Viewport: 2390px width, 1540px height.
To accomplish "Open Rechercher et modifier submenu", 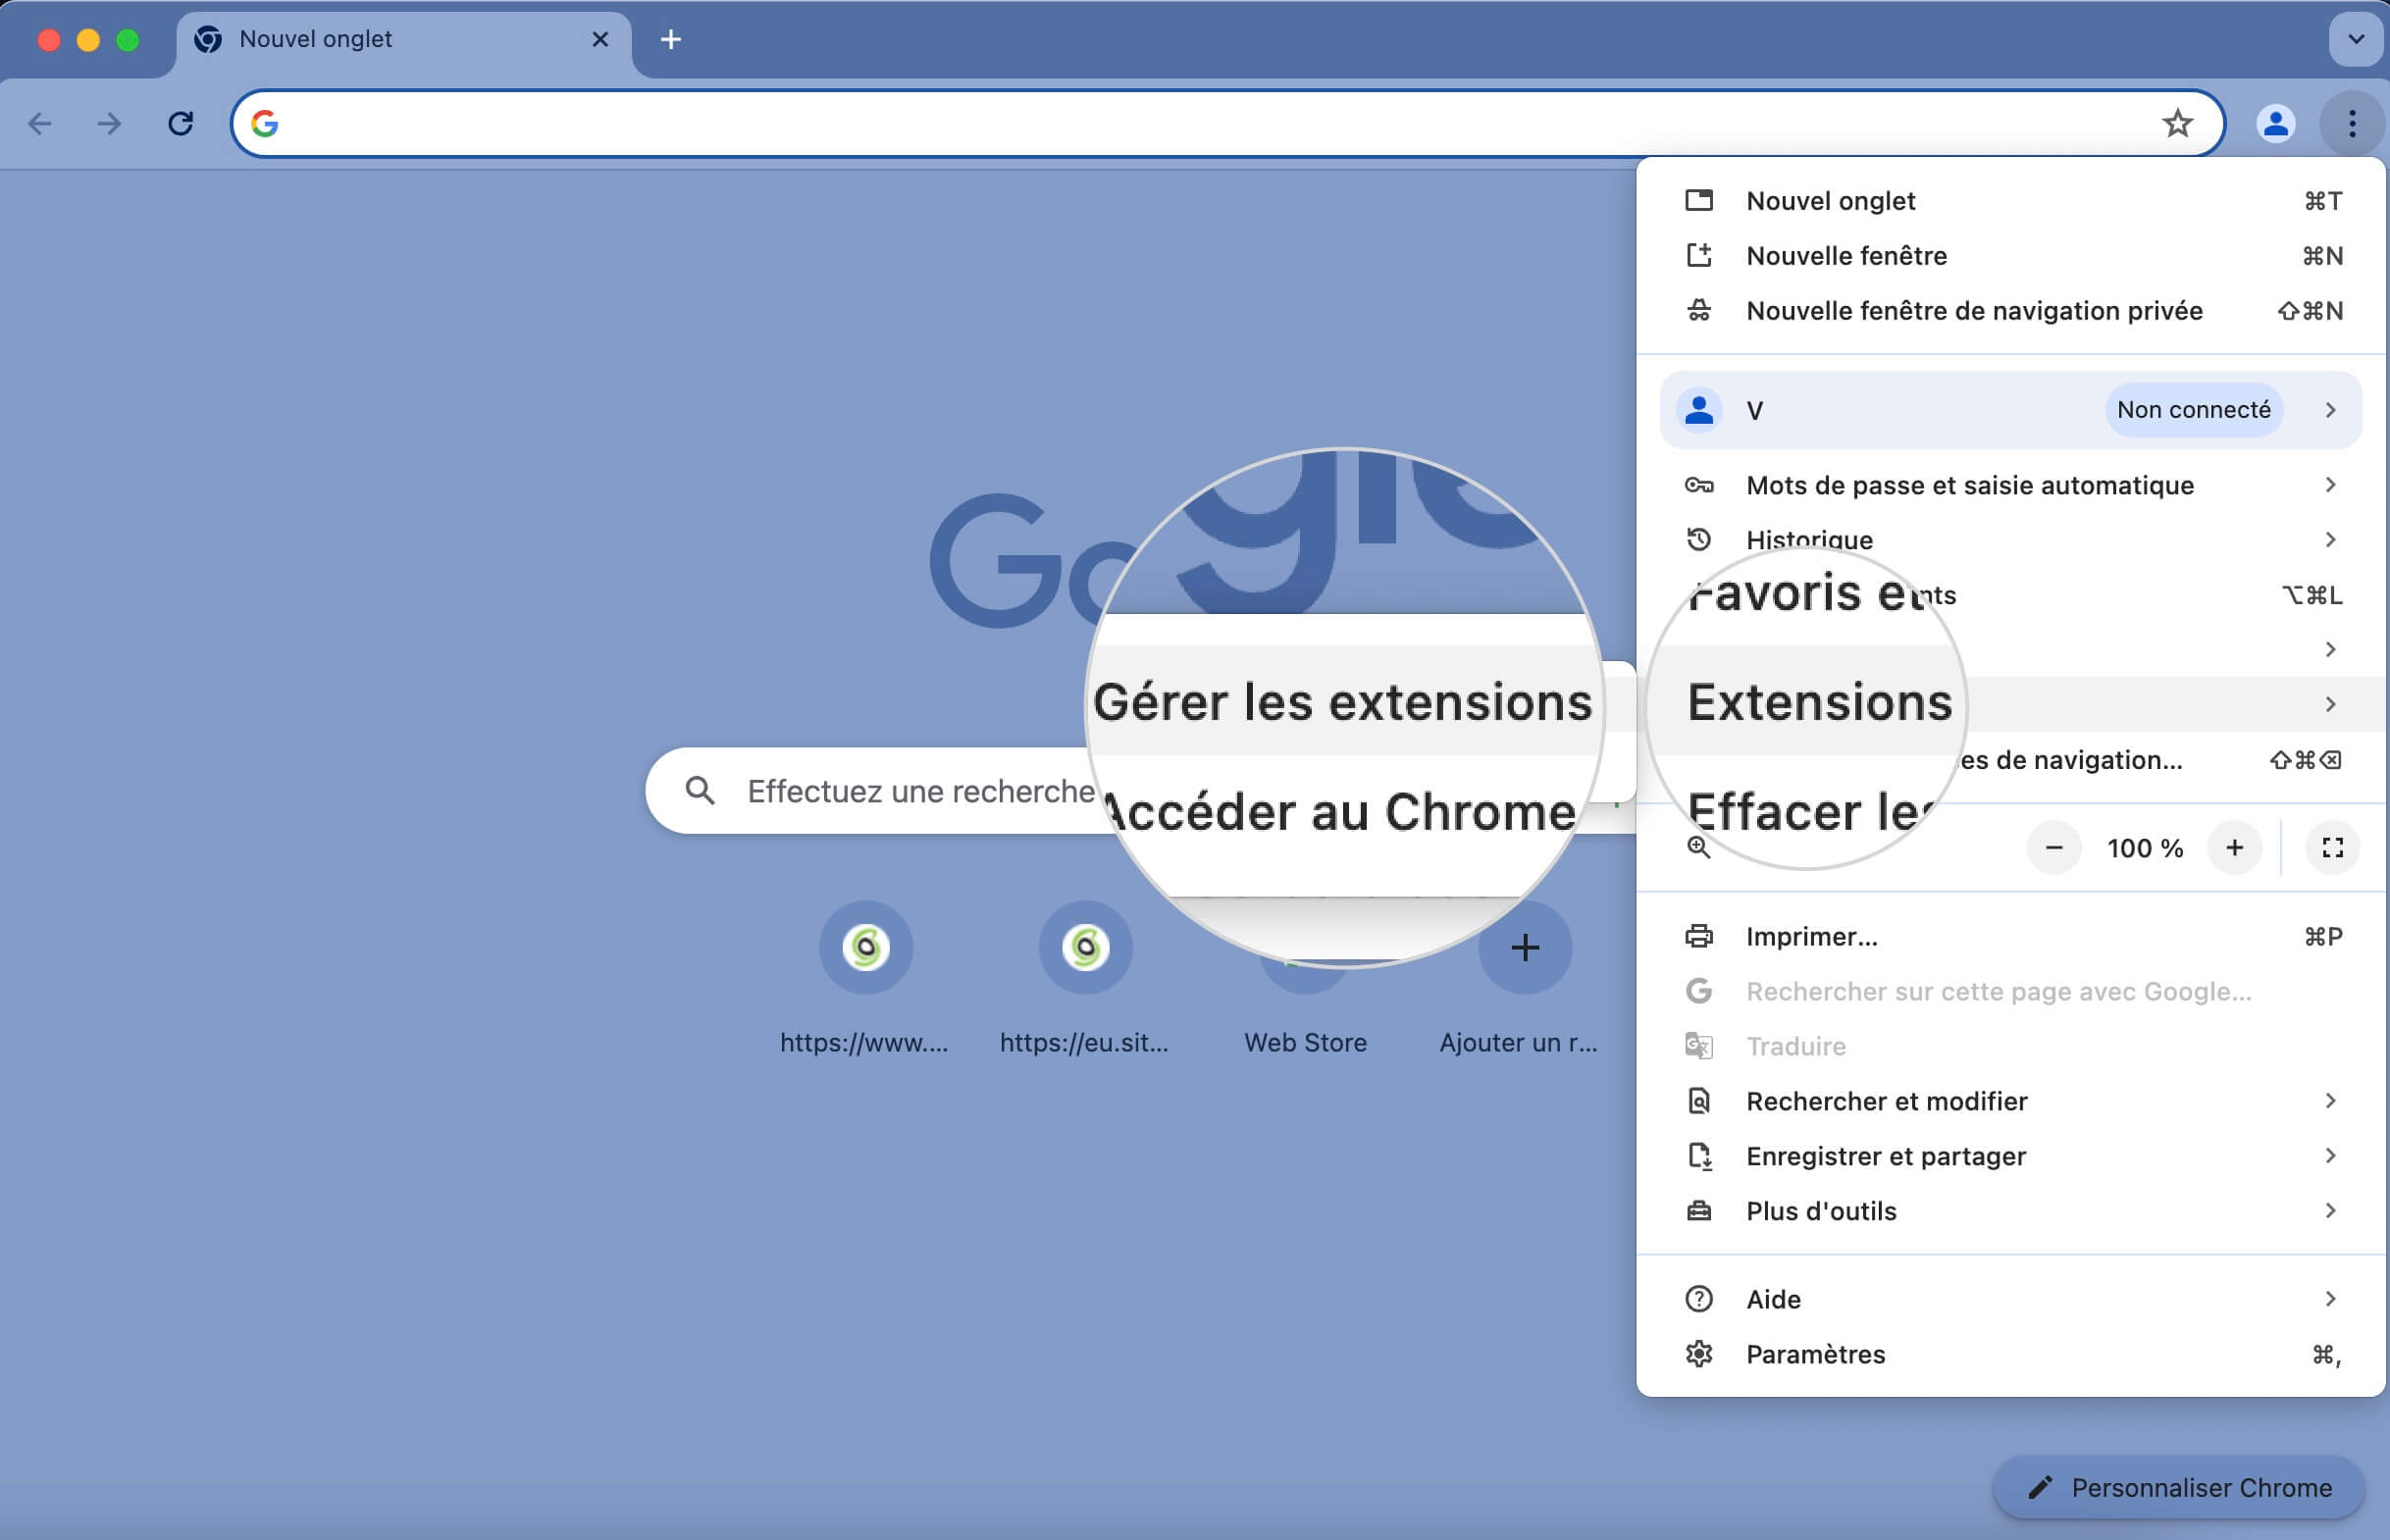I will [2011, 1102].
